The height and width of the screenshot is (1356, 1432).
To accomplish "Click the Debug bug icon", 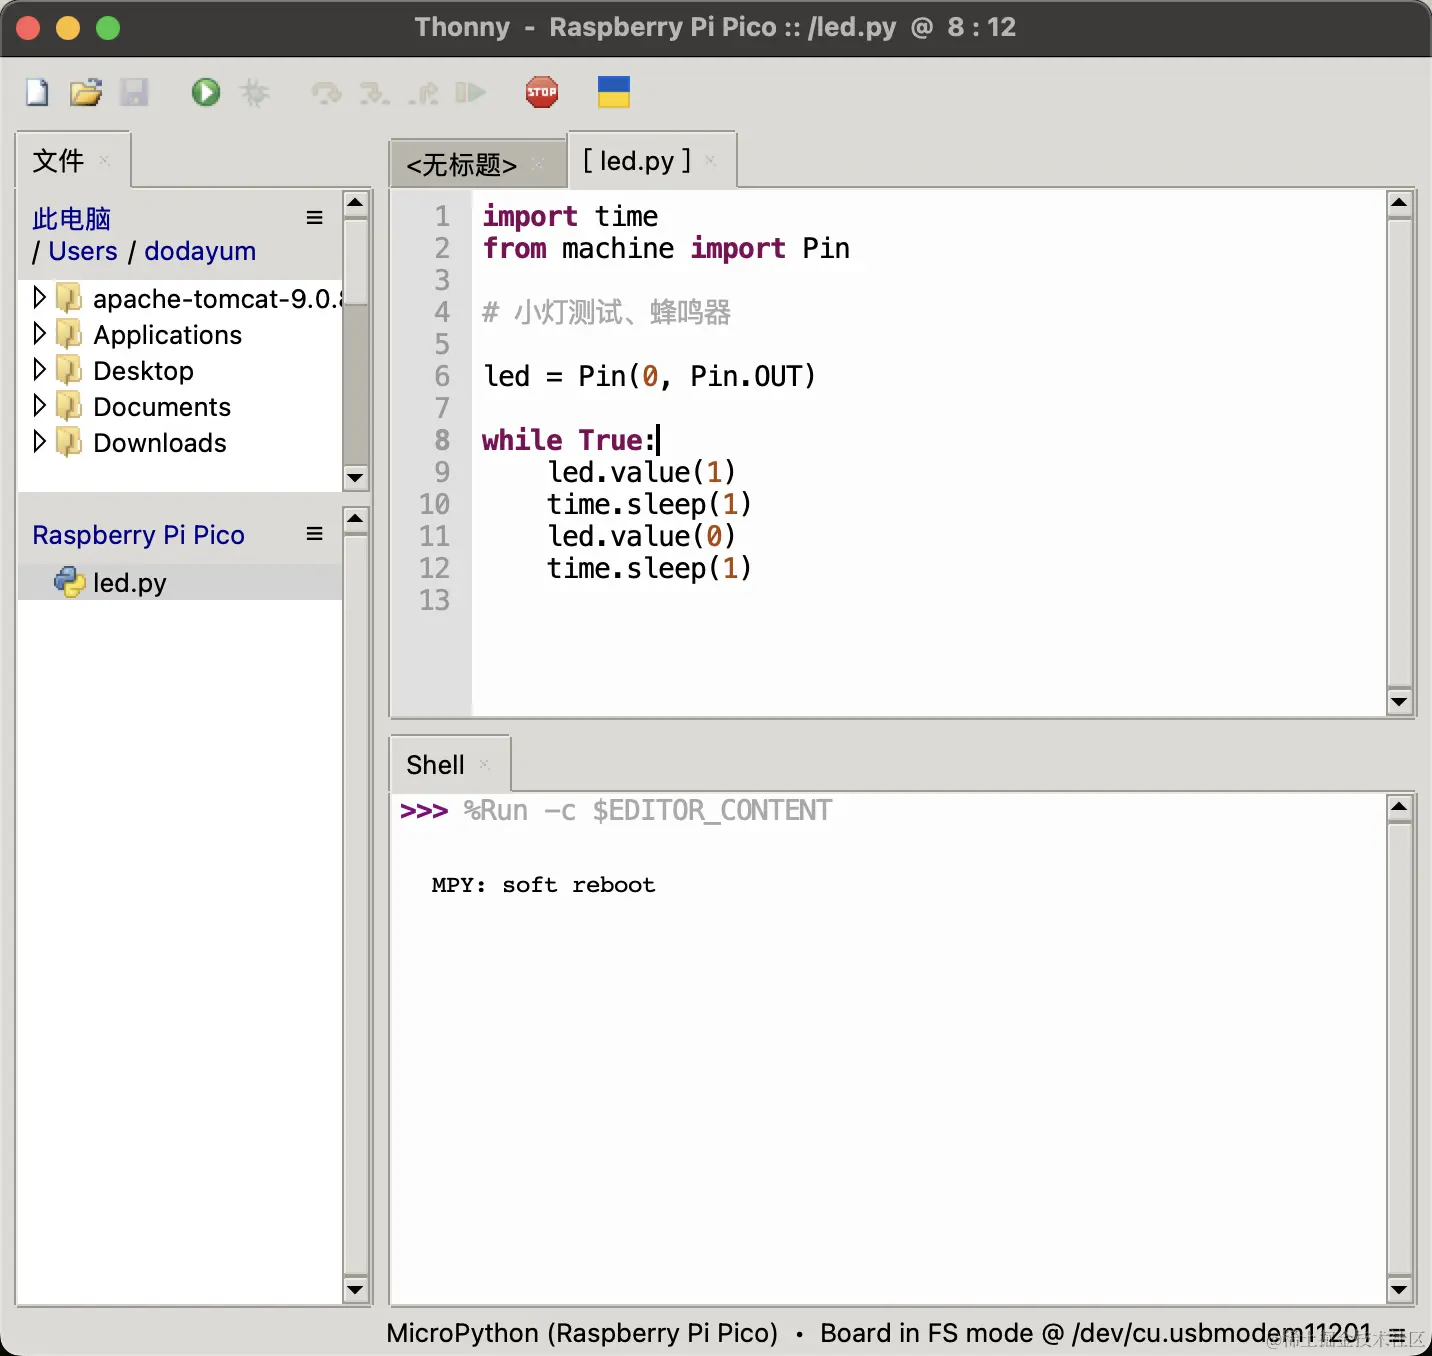I will (255, 93).
